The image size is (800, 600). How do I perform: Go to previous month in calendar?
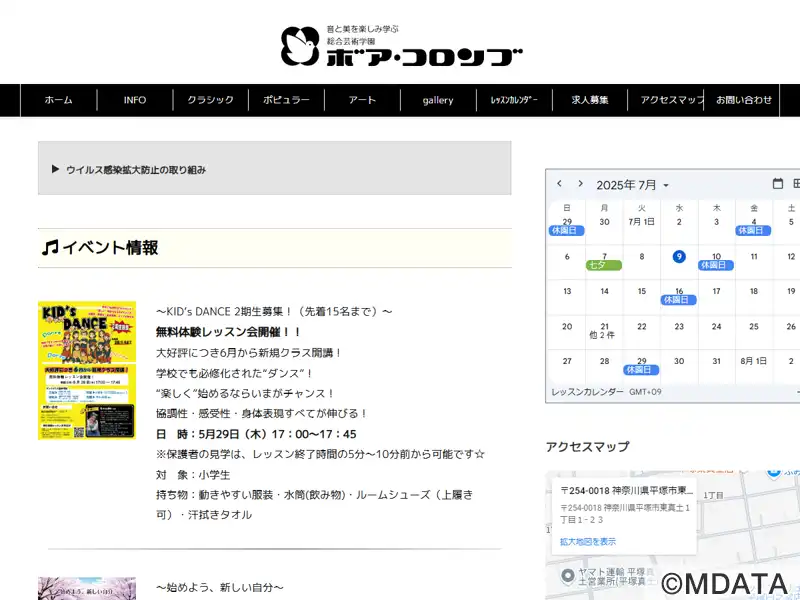pyautogui.click(x=560, y=184)
